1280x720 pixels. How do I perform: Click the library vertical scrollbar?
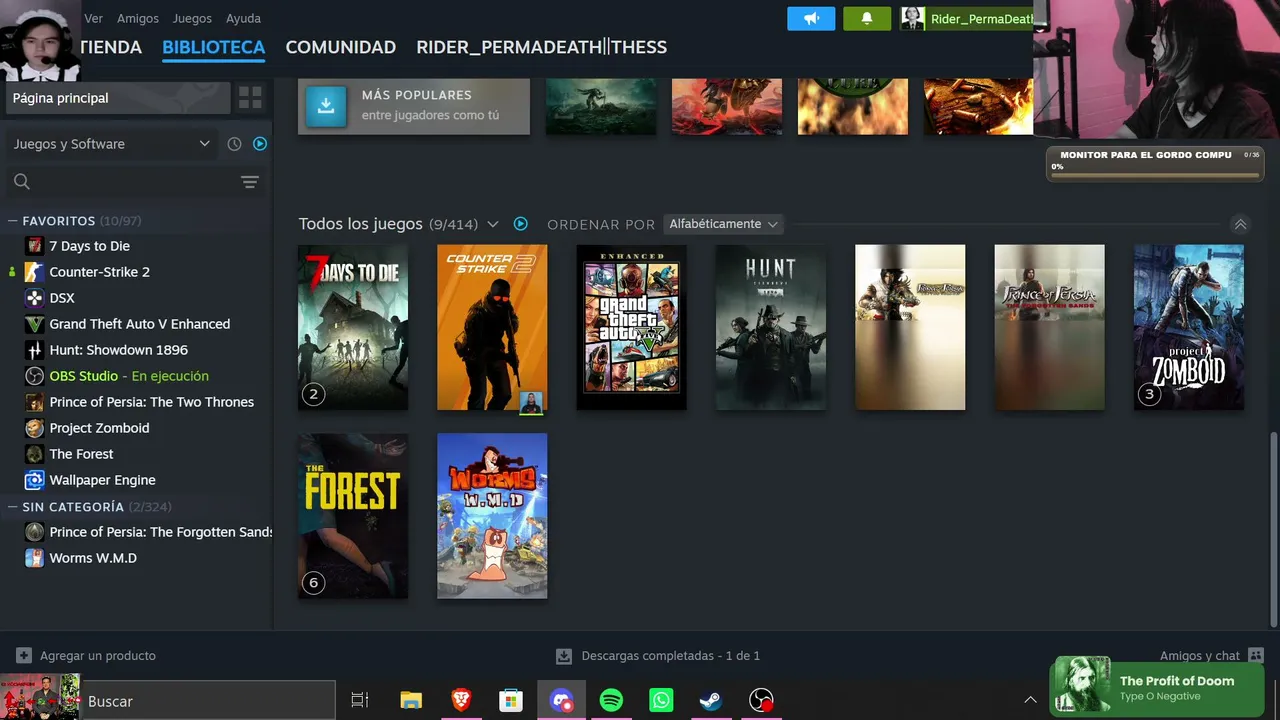pyautogui.click(x=1274, y=530)
